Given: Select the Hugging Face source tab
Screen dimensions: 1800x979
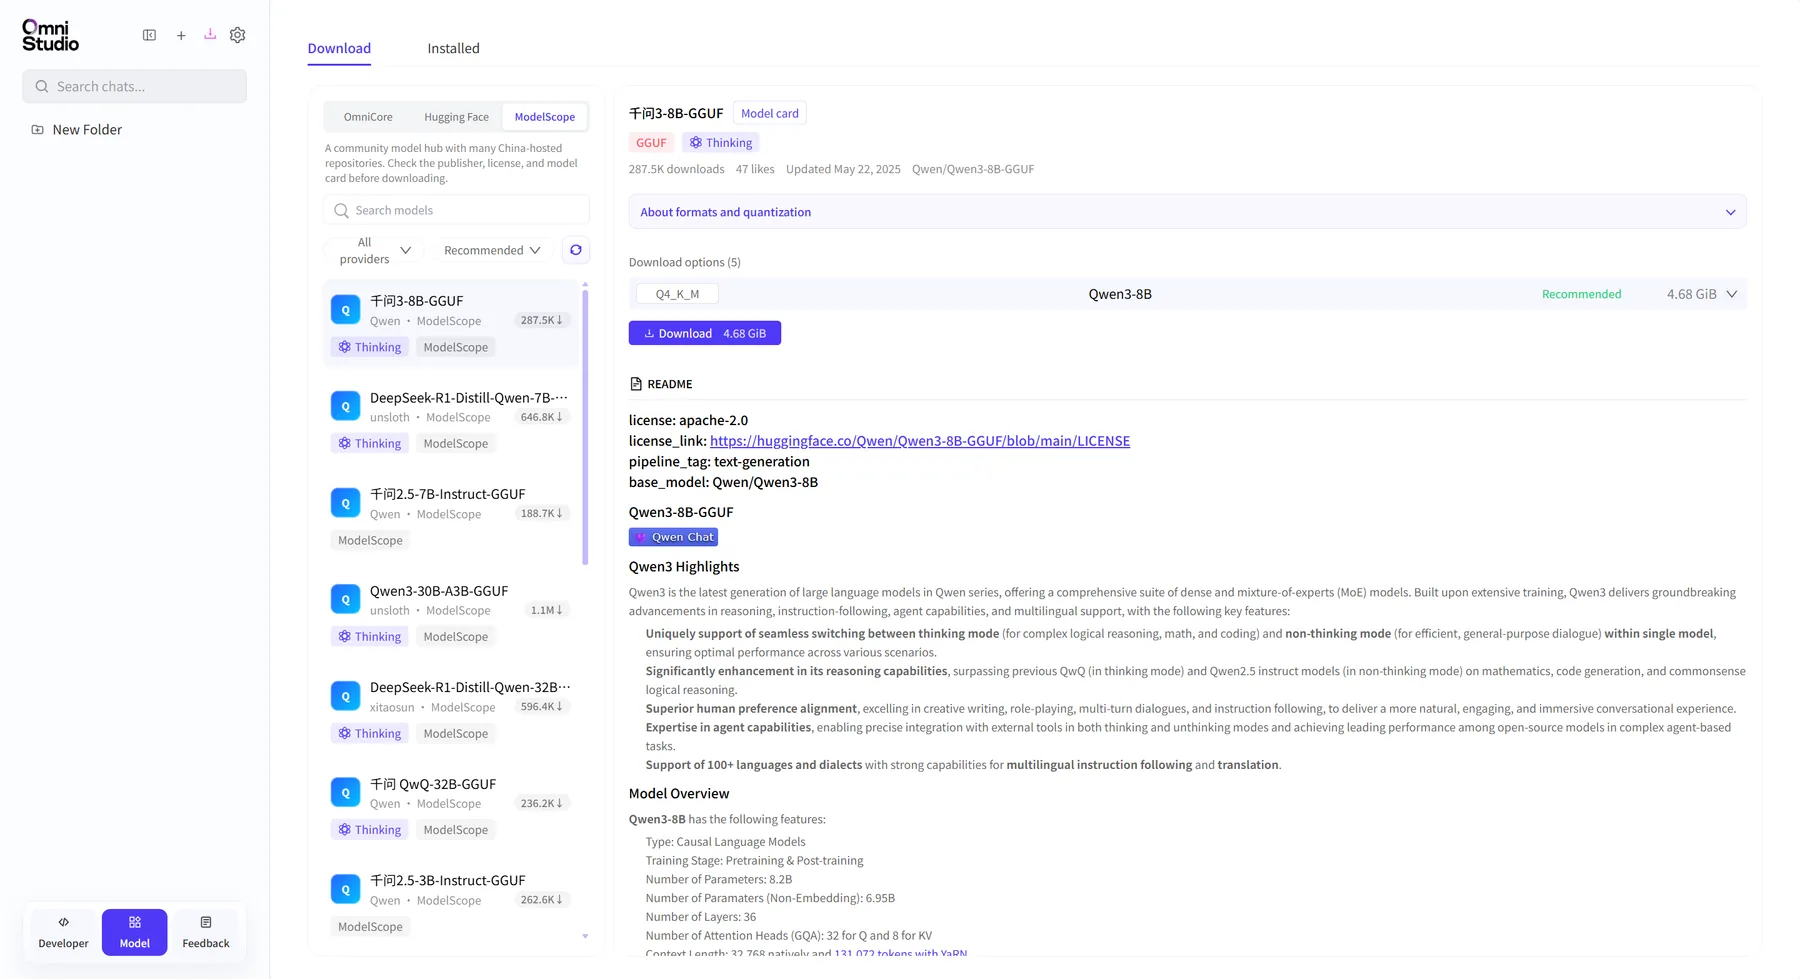Looking at the screenshot, I should 456,117.
